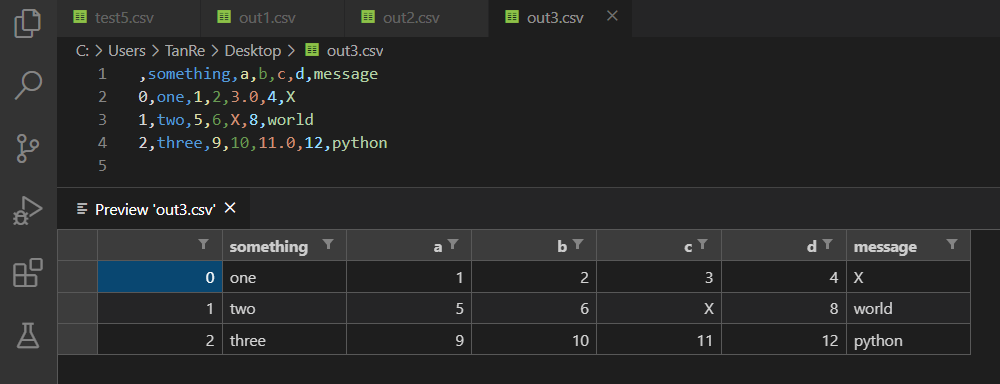The image size is (1000, 384).
Task: Open the Testing flask icon
Action: [27, 335]
